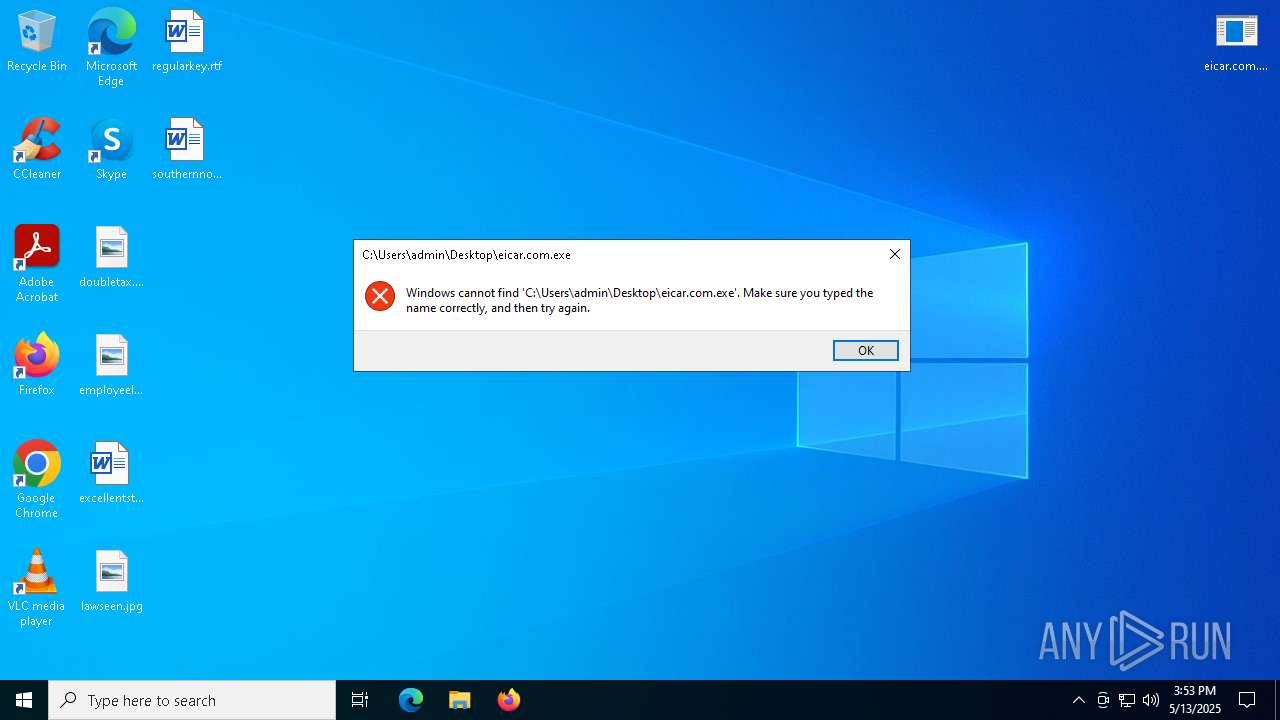Select the CCleaner desktop shortcut

point(37,150)
